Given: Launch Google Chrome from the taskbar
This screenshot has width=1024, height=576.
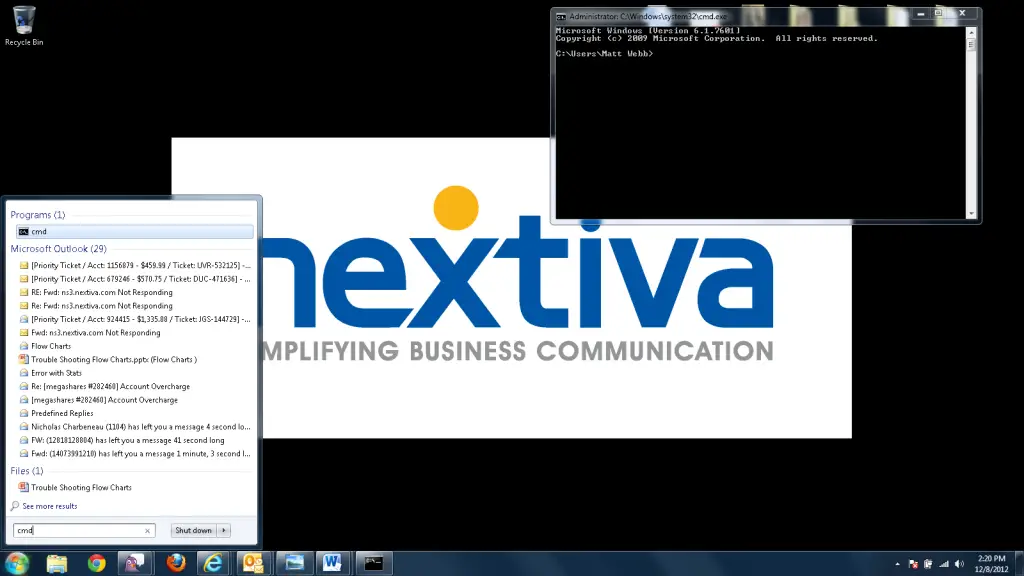Looking at the screenshot, I should click(96, 563).
